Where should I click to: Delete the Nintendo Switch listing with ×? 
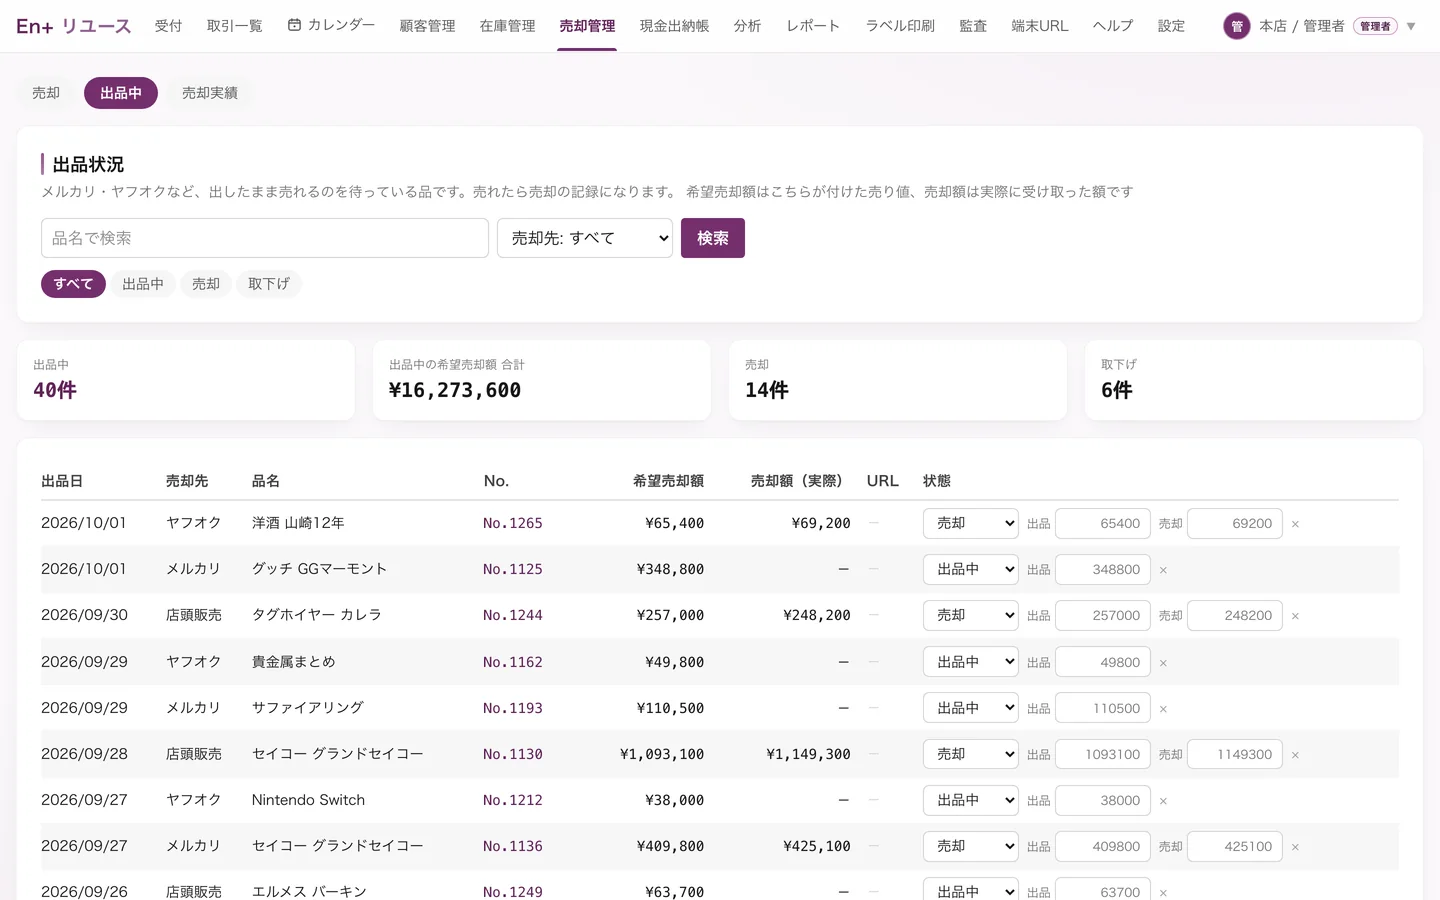click(1163, 801)
